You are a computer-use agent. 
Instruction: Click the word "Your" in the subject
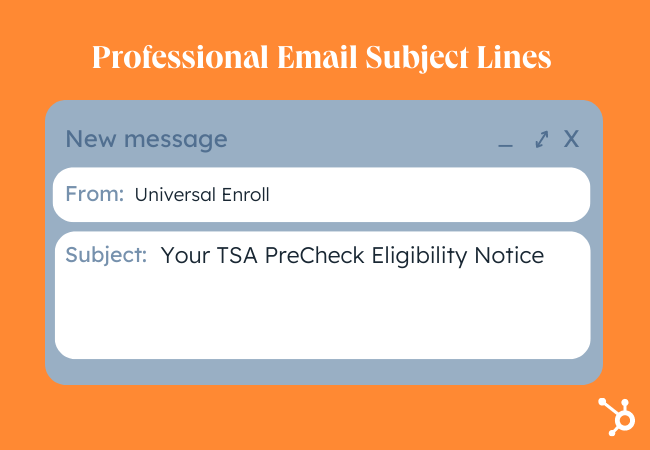tap(185, 255)
